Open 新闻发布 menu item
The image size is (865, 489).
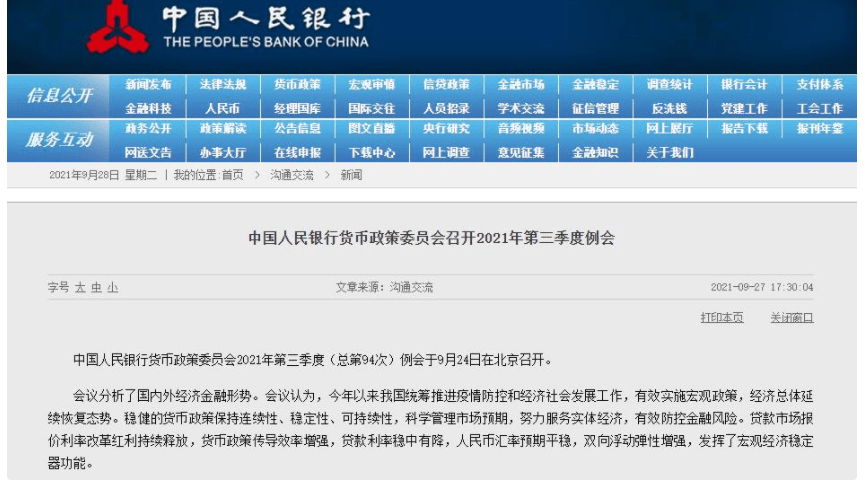pos(148,84)
